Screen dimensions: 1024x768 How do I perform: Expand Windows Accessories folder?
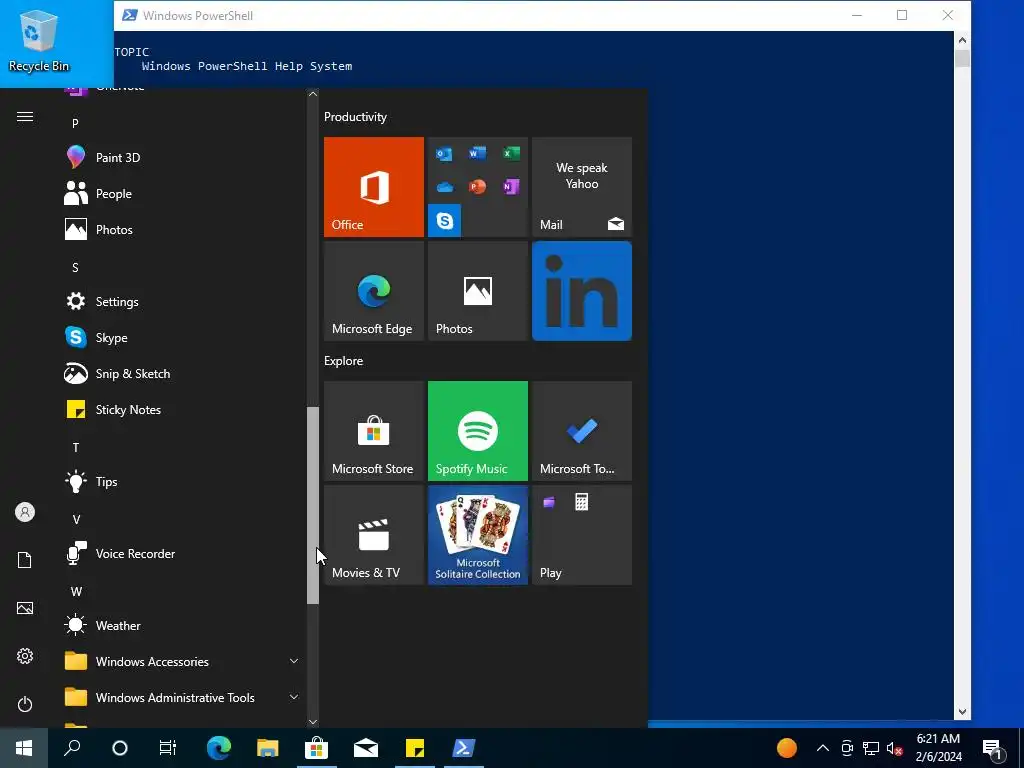pyautogui.click(x=183, y=662)
